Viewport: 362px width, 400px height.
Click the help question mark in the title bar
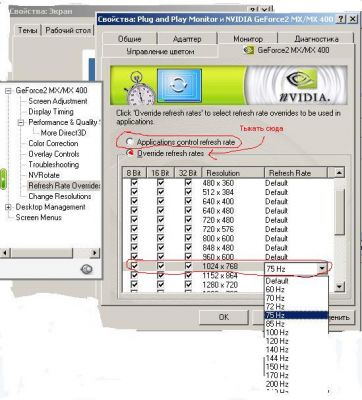tap(340, 19)
